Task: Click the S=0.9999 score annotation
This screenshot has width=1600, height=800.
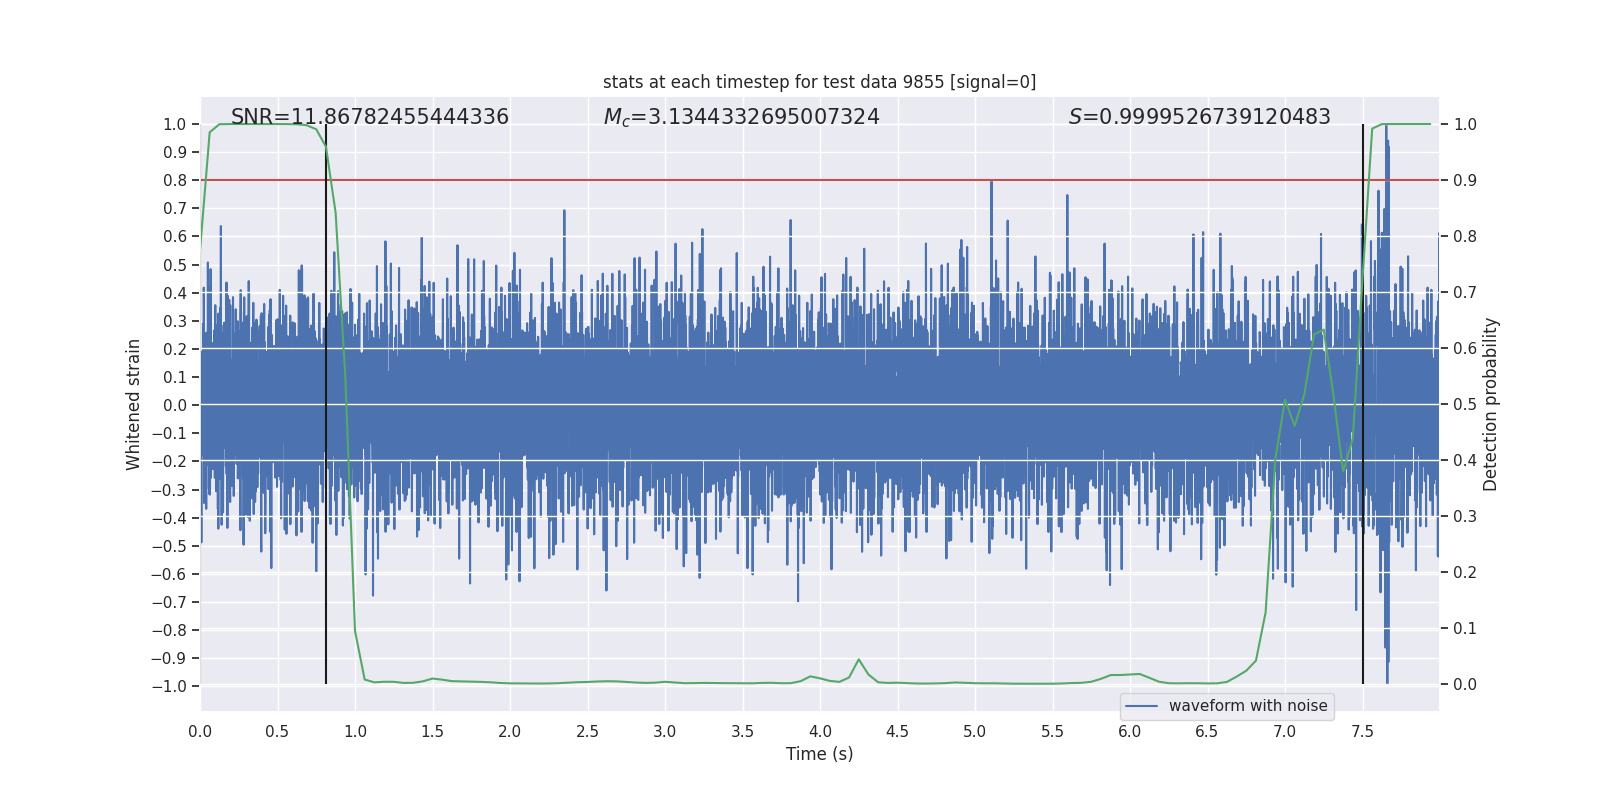Action: tap(1199, 117)
